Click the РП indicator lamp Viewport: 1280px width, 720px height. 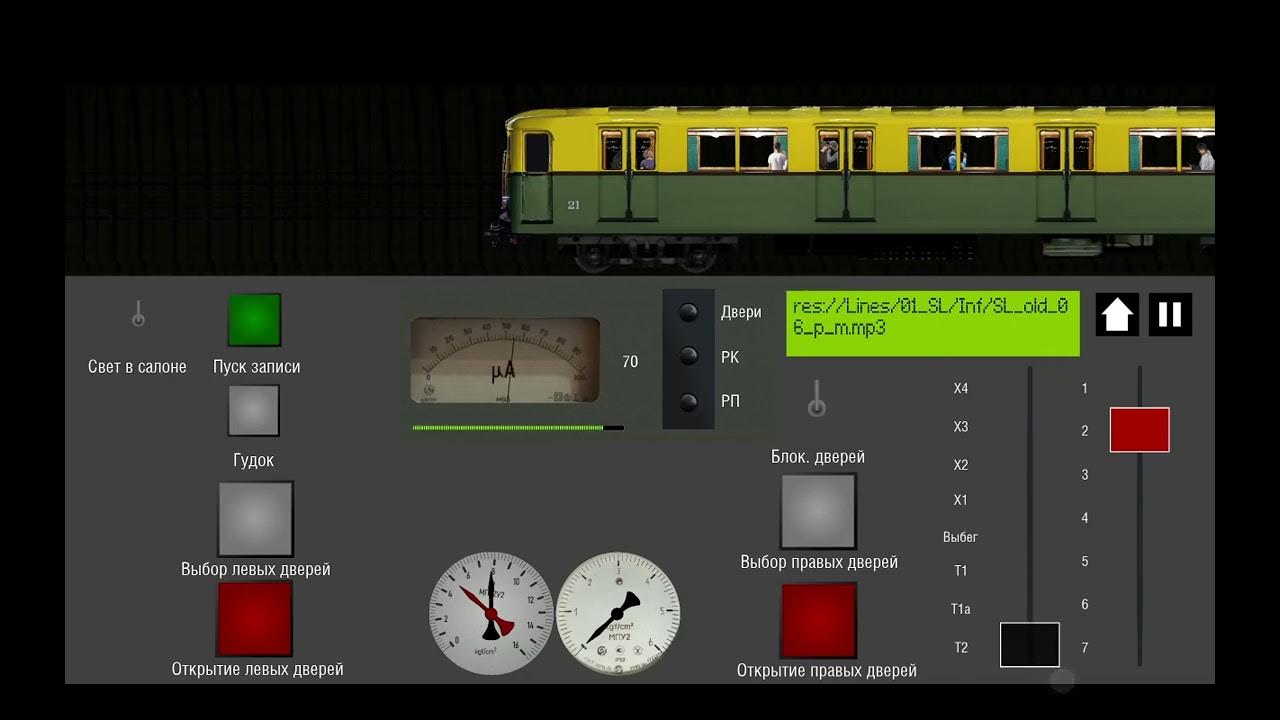tap(688, 402)
